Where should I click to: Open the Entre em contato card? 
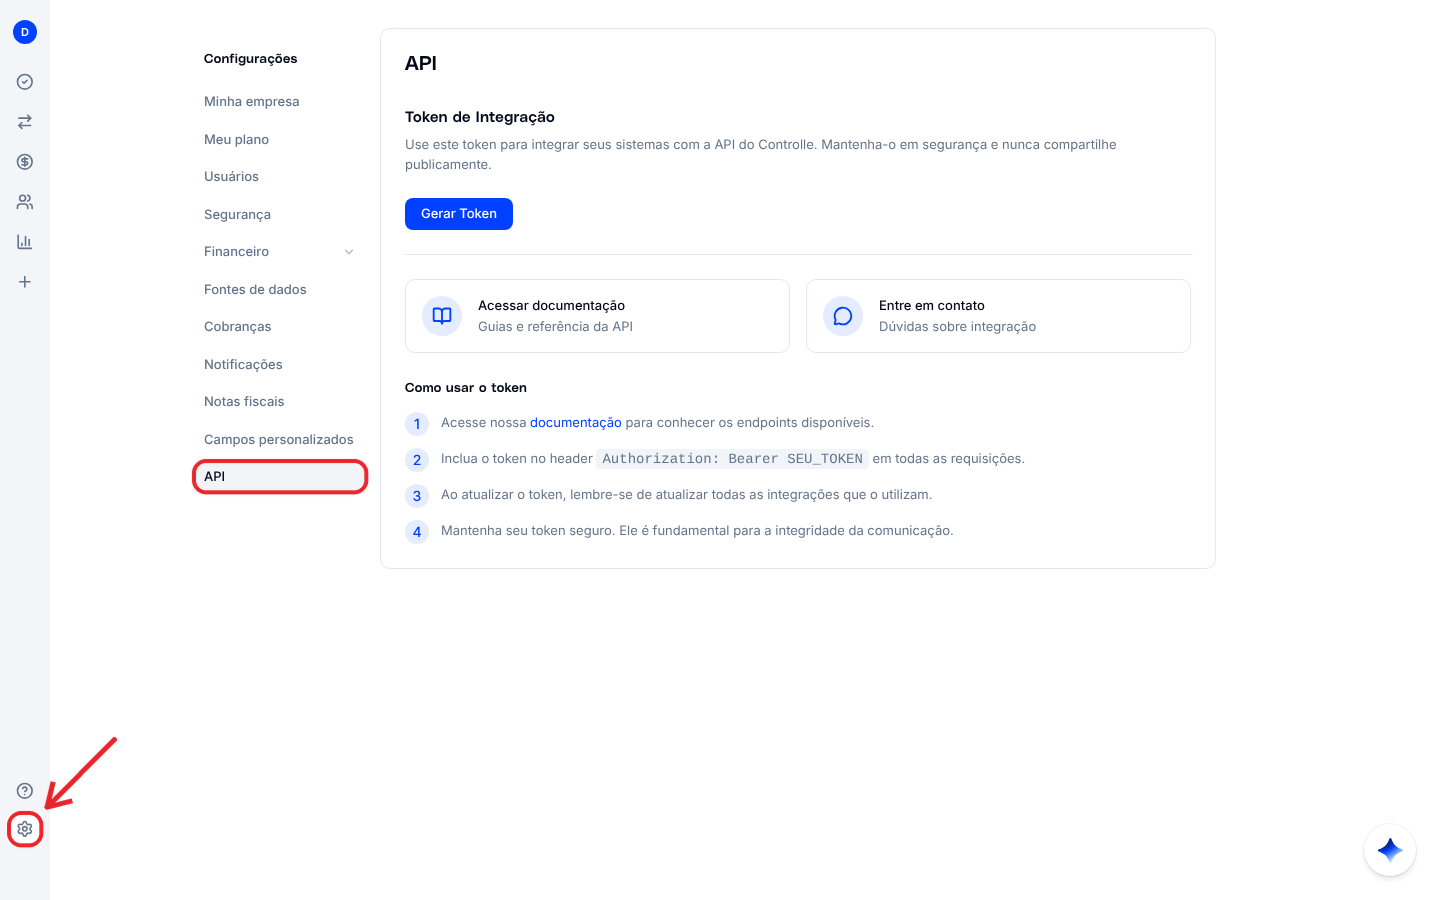(998, 316)
